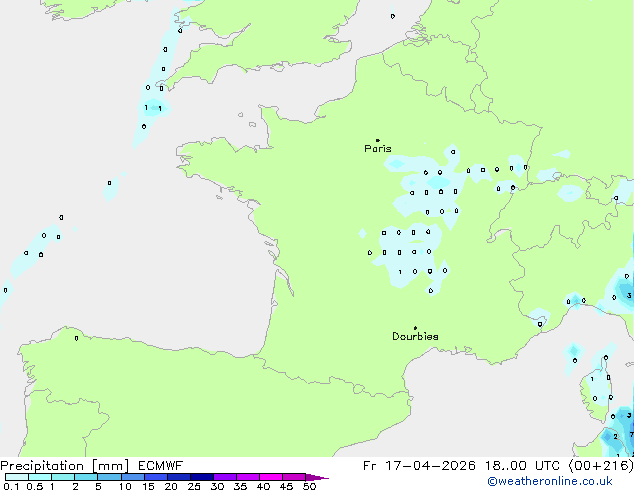Click the Paris location dot marker
This screenshot has height=490, width=634.
pos(378,140)
